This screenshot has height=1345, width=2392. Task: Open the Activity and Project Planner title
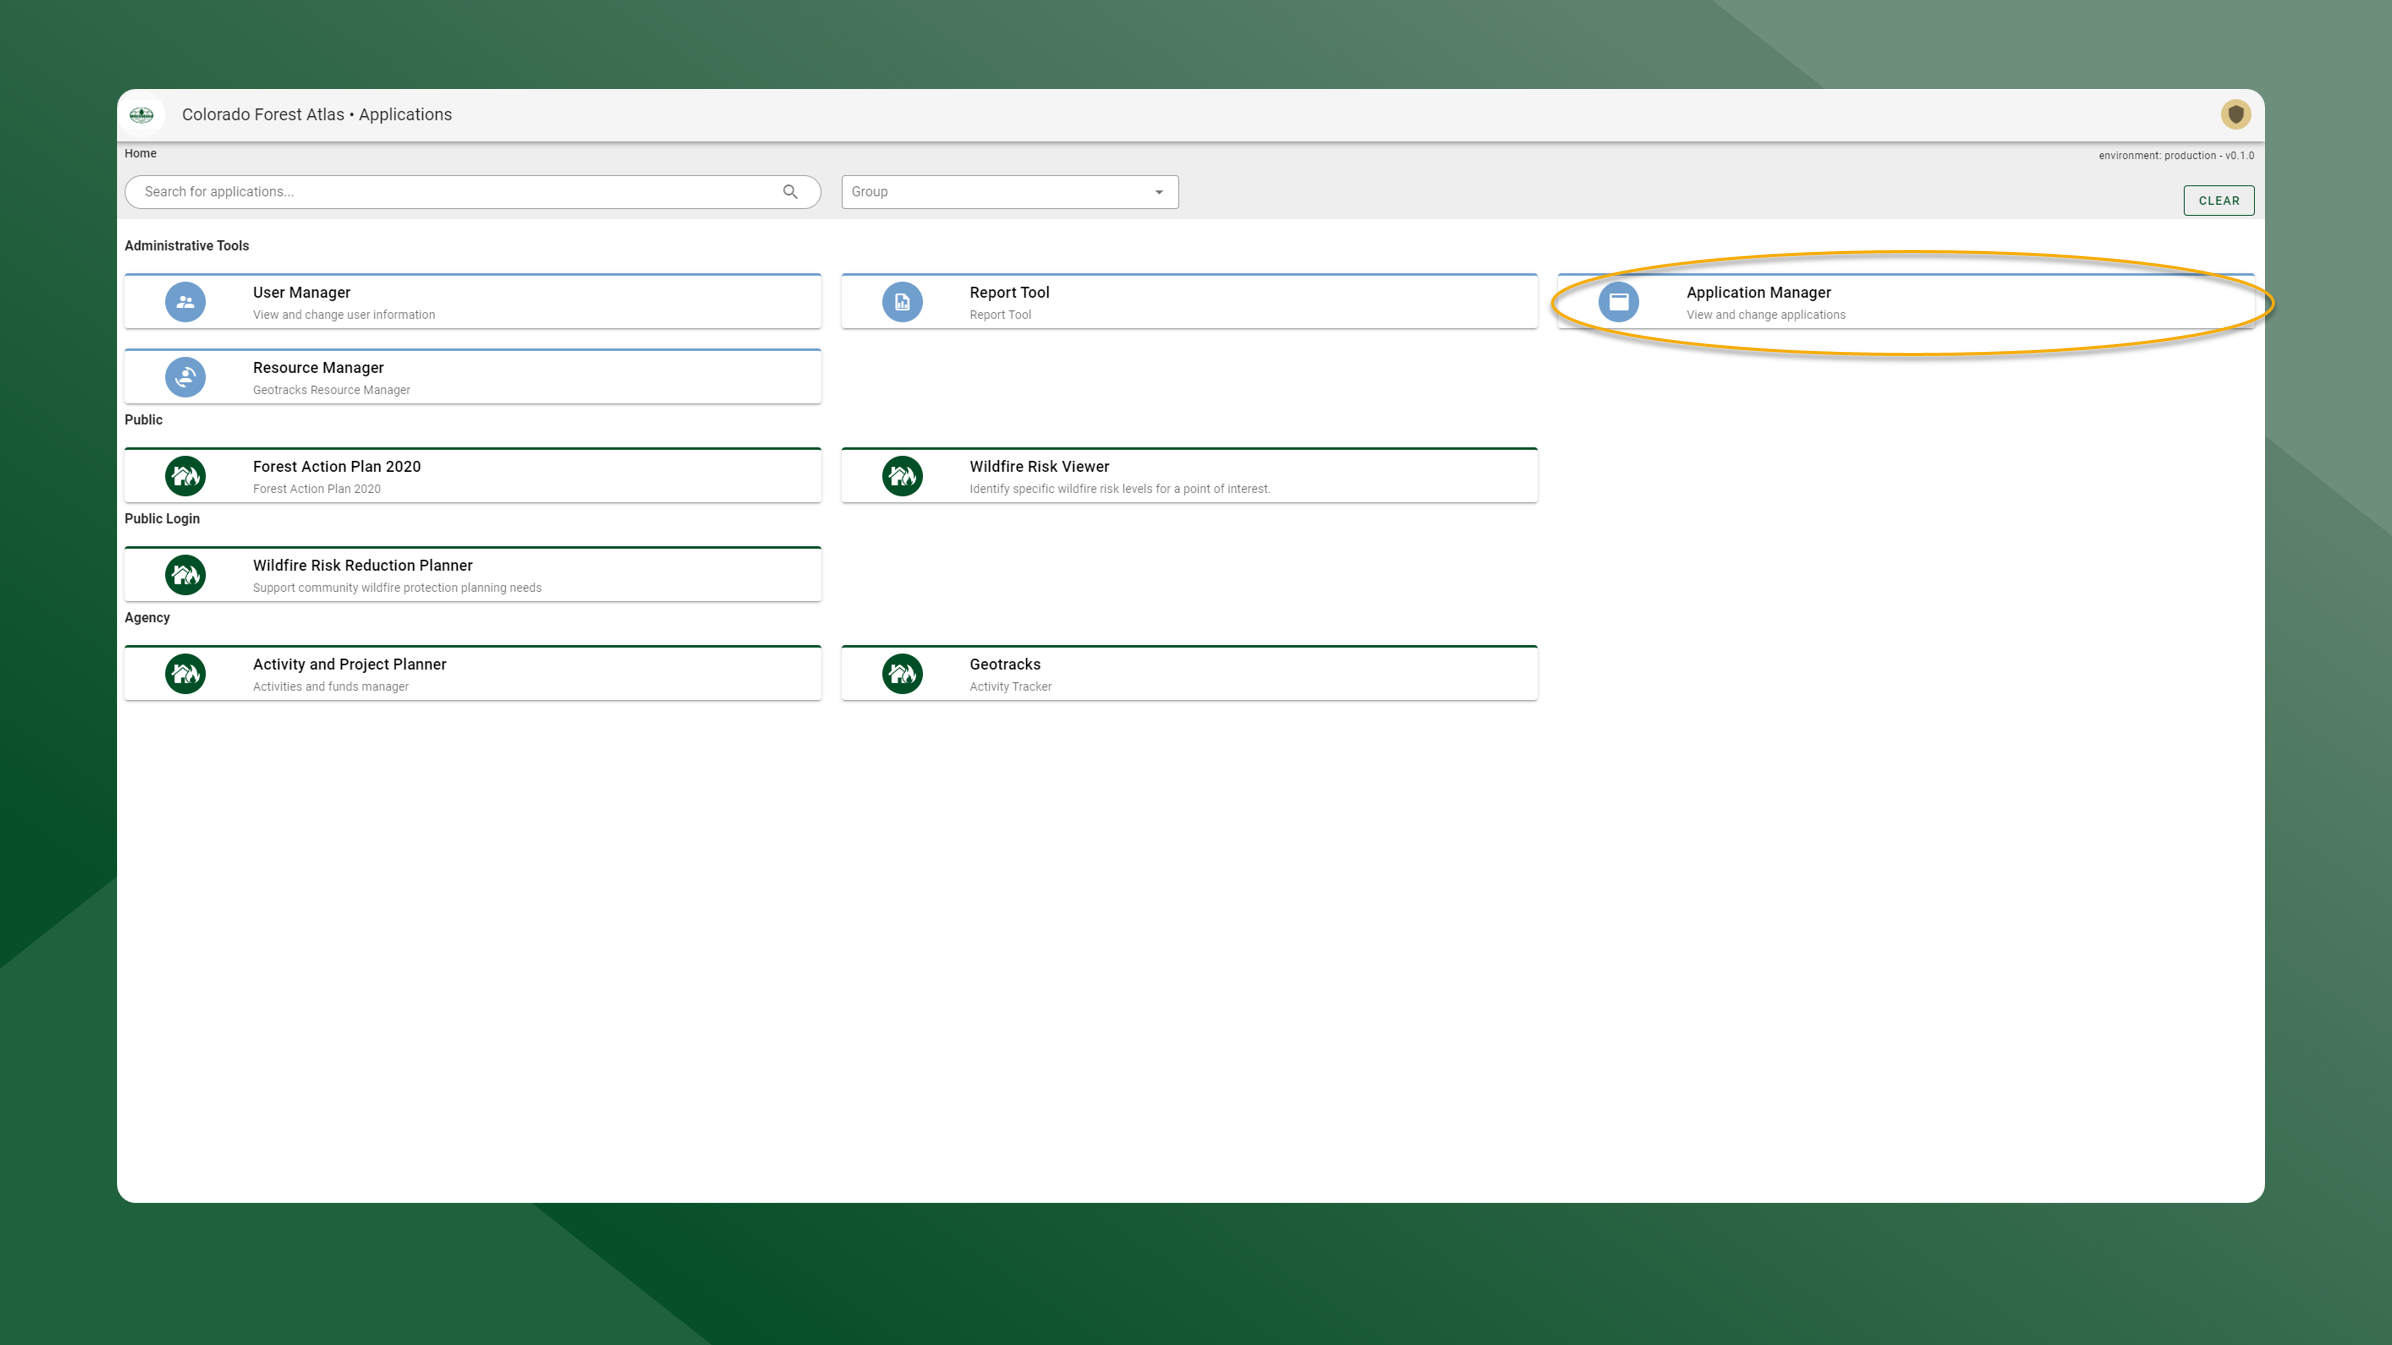coord(350,665)
